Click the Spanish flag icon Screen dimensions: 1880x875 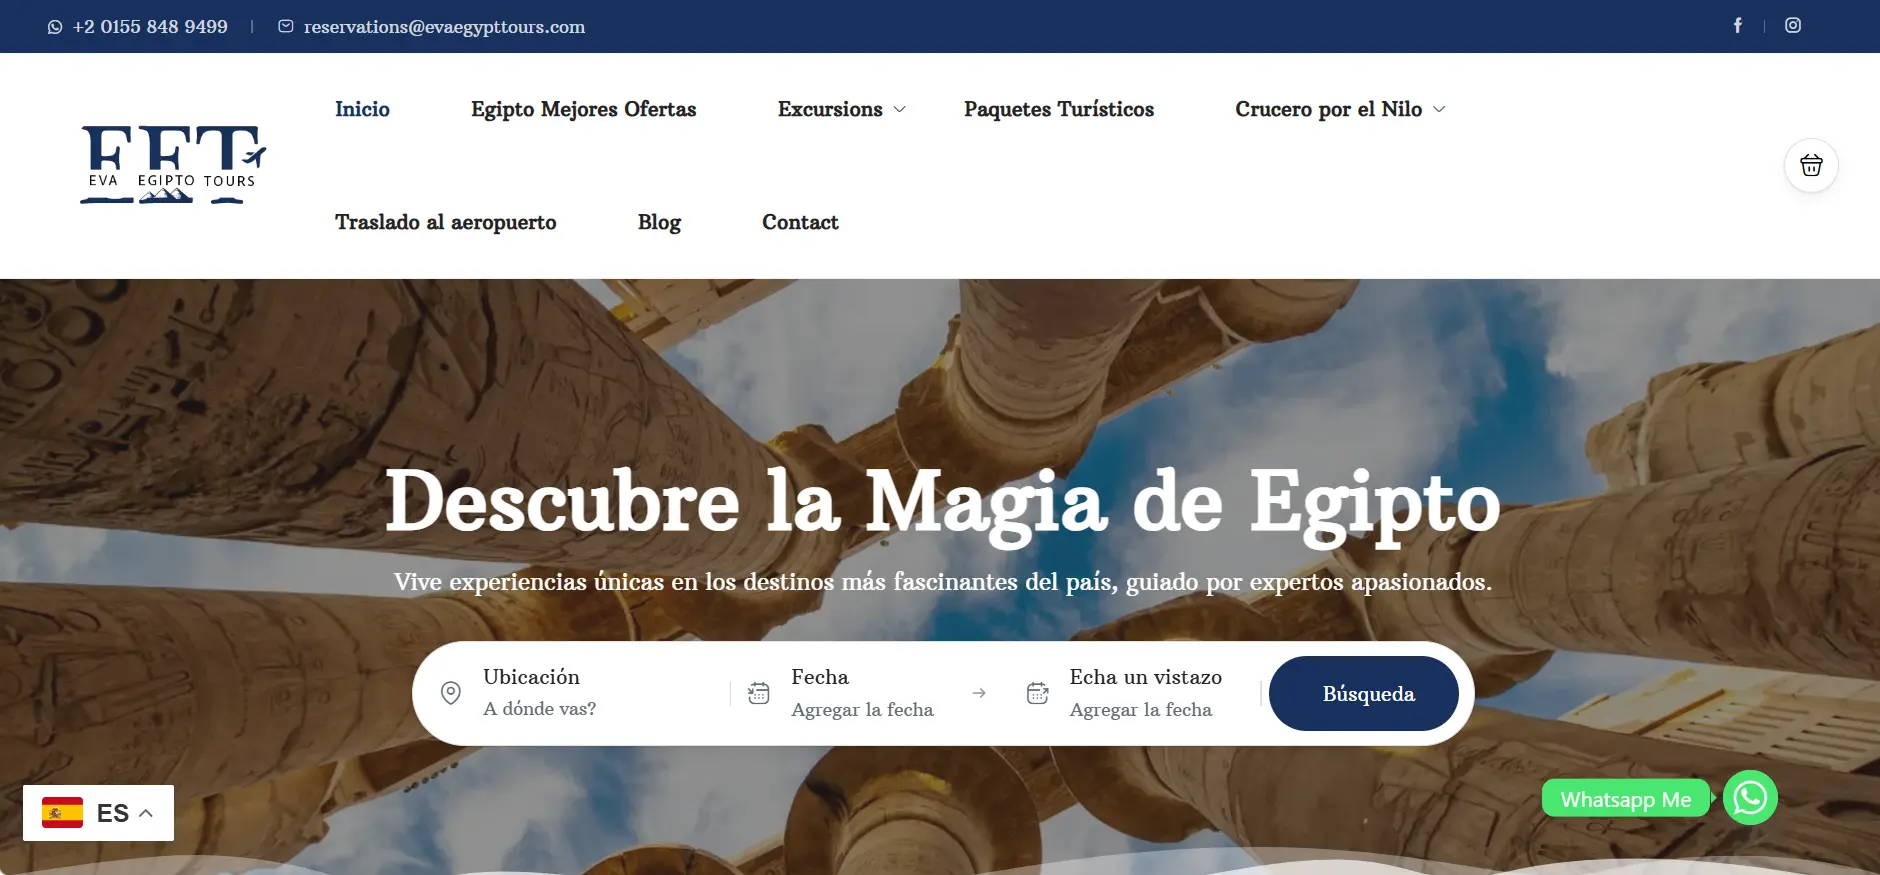pyautogui.click(x=62, y=813)
